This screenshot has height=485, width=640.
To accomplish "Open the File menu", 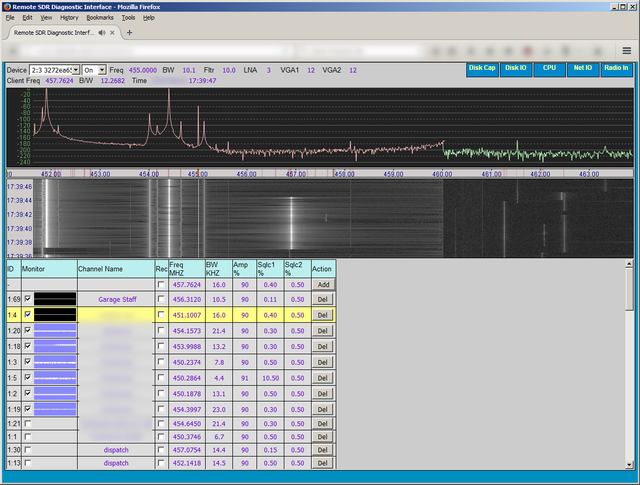I will point(10,18).
